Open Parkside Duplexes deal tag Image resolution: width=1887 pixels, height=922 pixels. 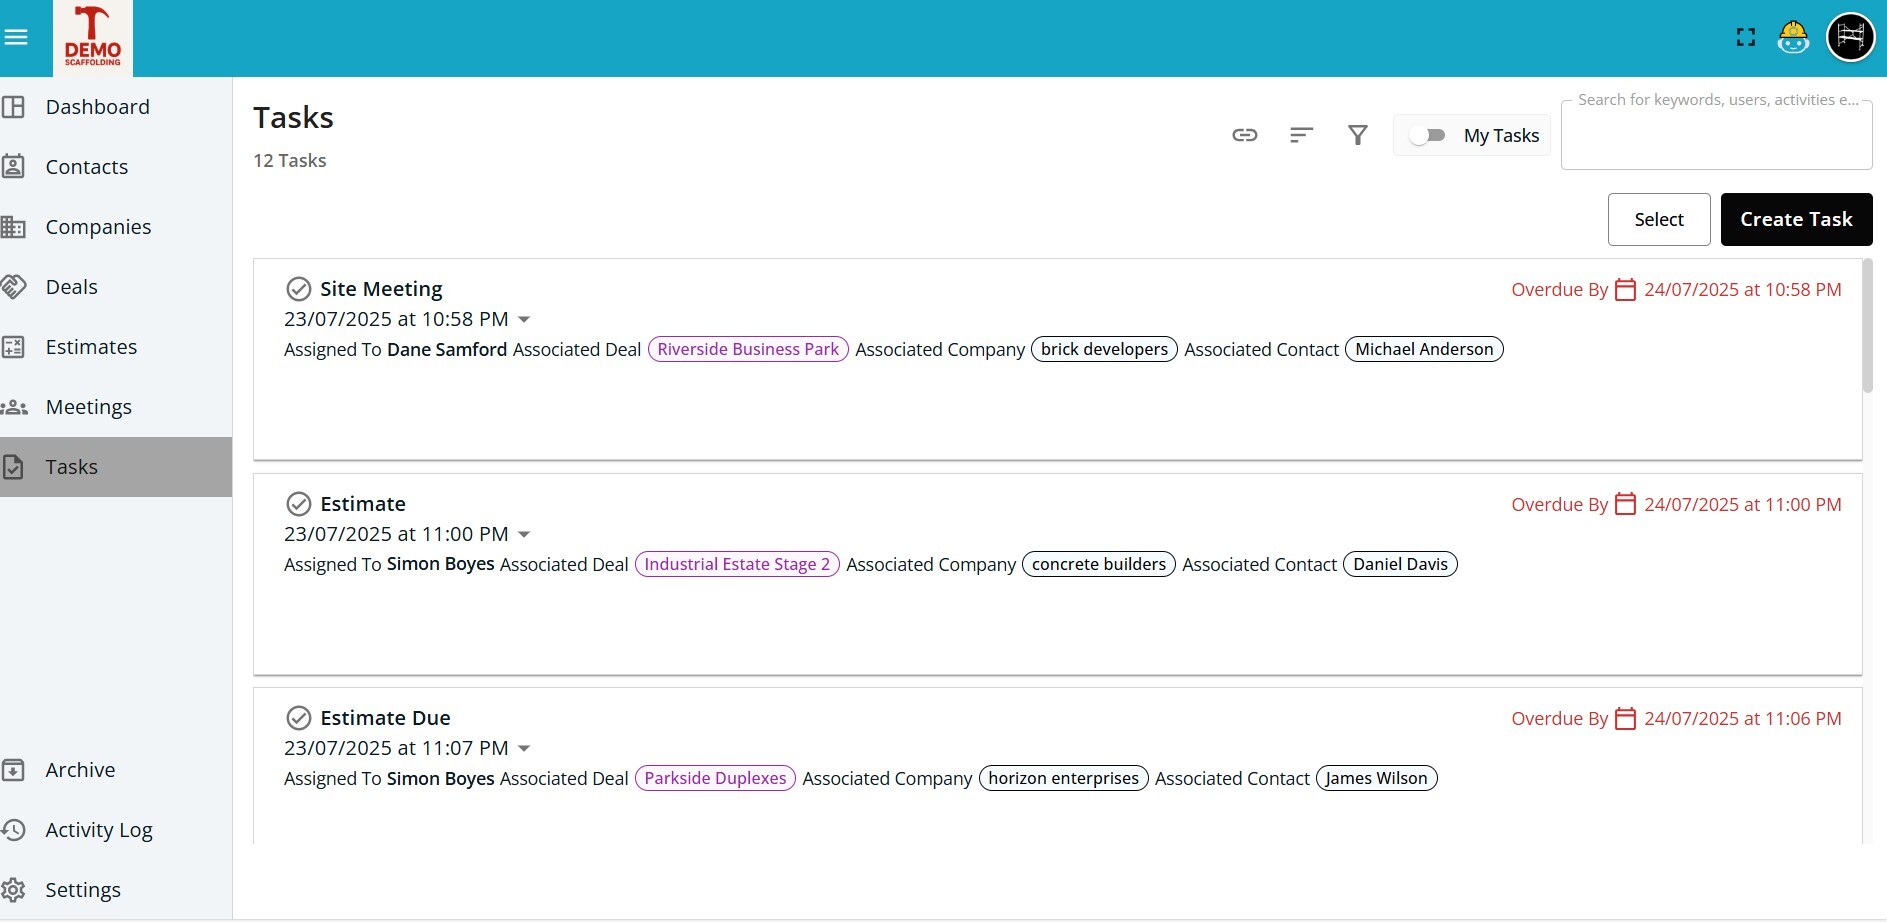pos(715,778)
